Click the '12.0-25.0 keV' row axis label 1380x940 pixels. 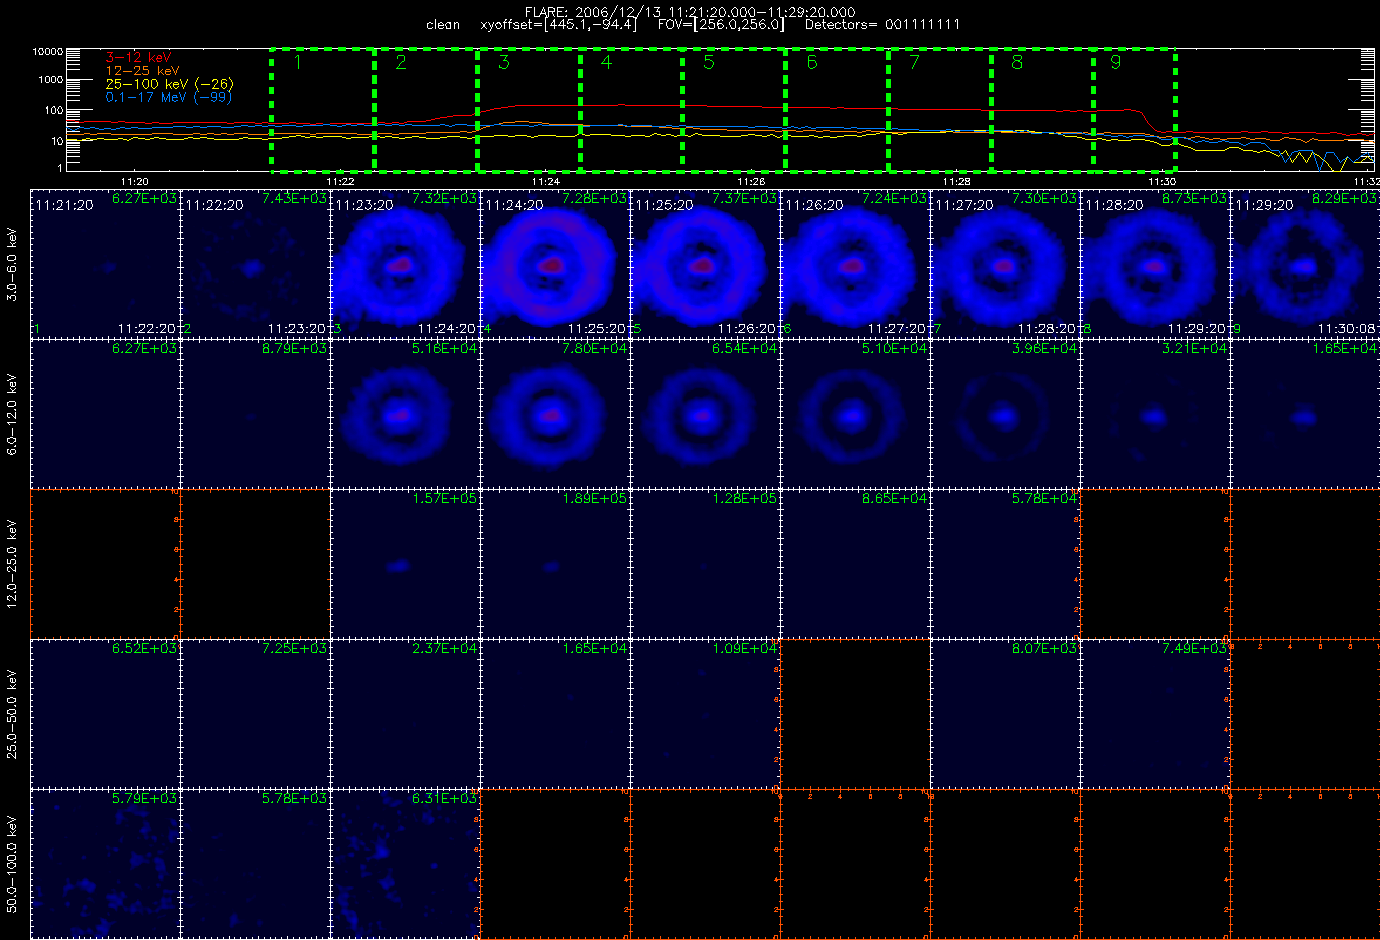point(12,564)
